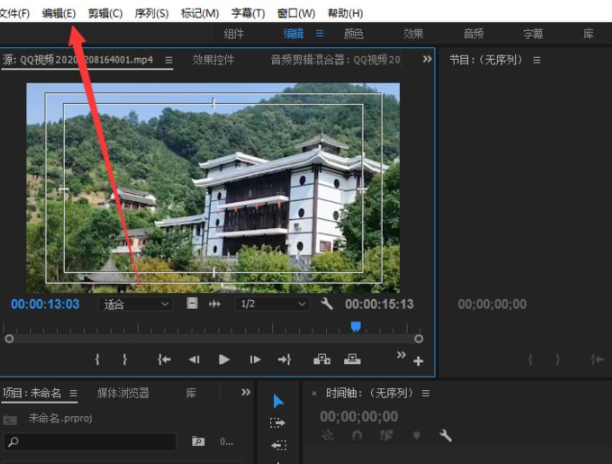Click source timecode 00:00:13:03
Screen dimensions: 612x464
pos(45,304)
